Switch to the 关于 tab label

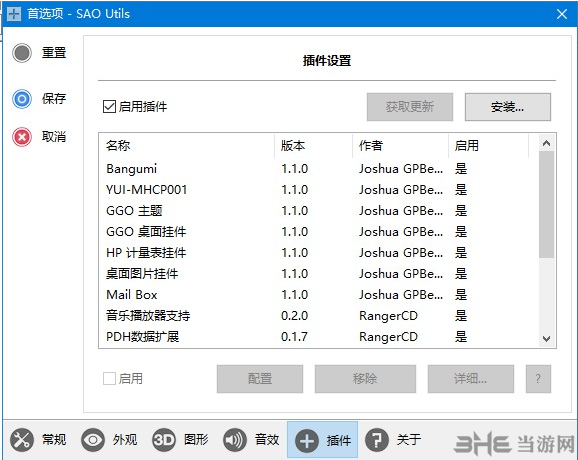coord(409,439)
